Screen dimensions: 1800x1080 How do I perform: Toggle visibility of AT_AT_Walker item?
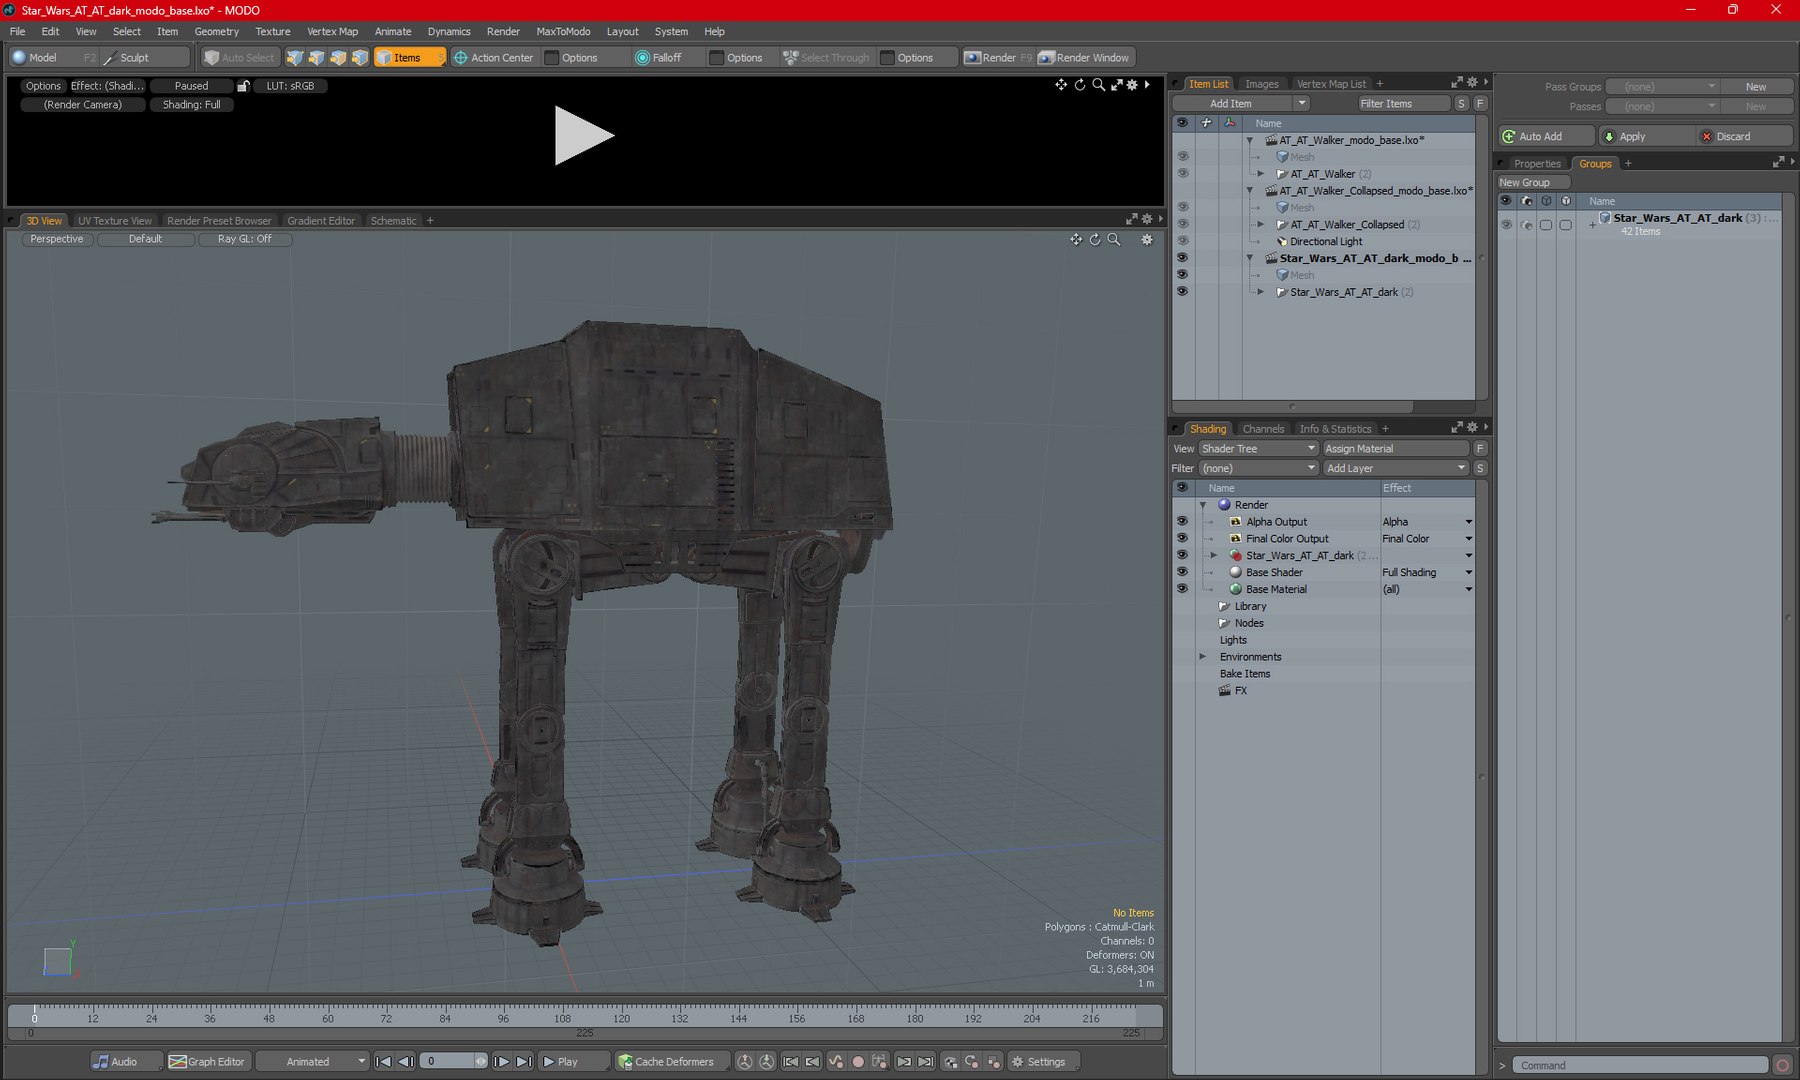pos(1182,174)
